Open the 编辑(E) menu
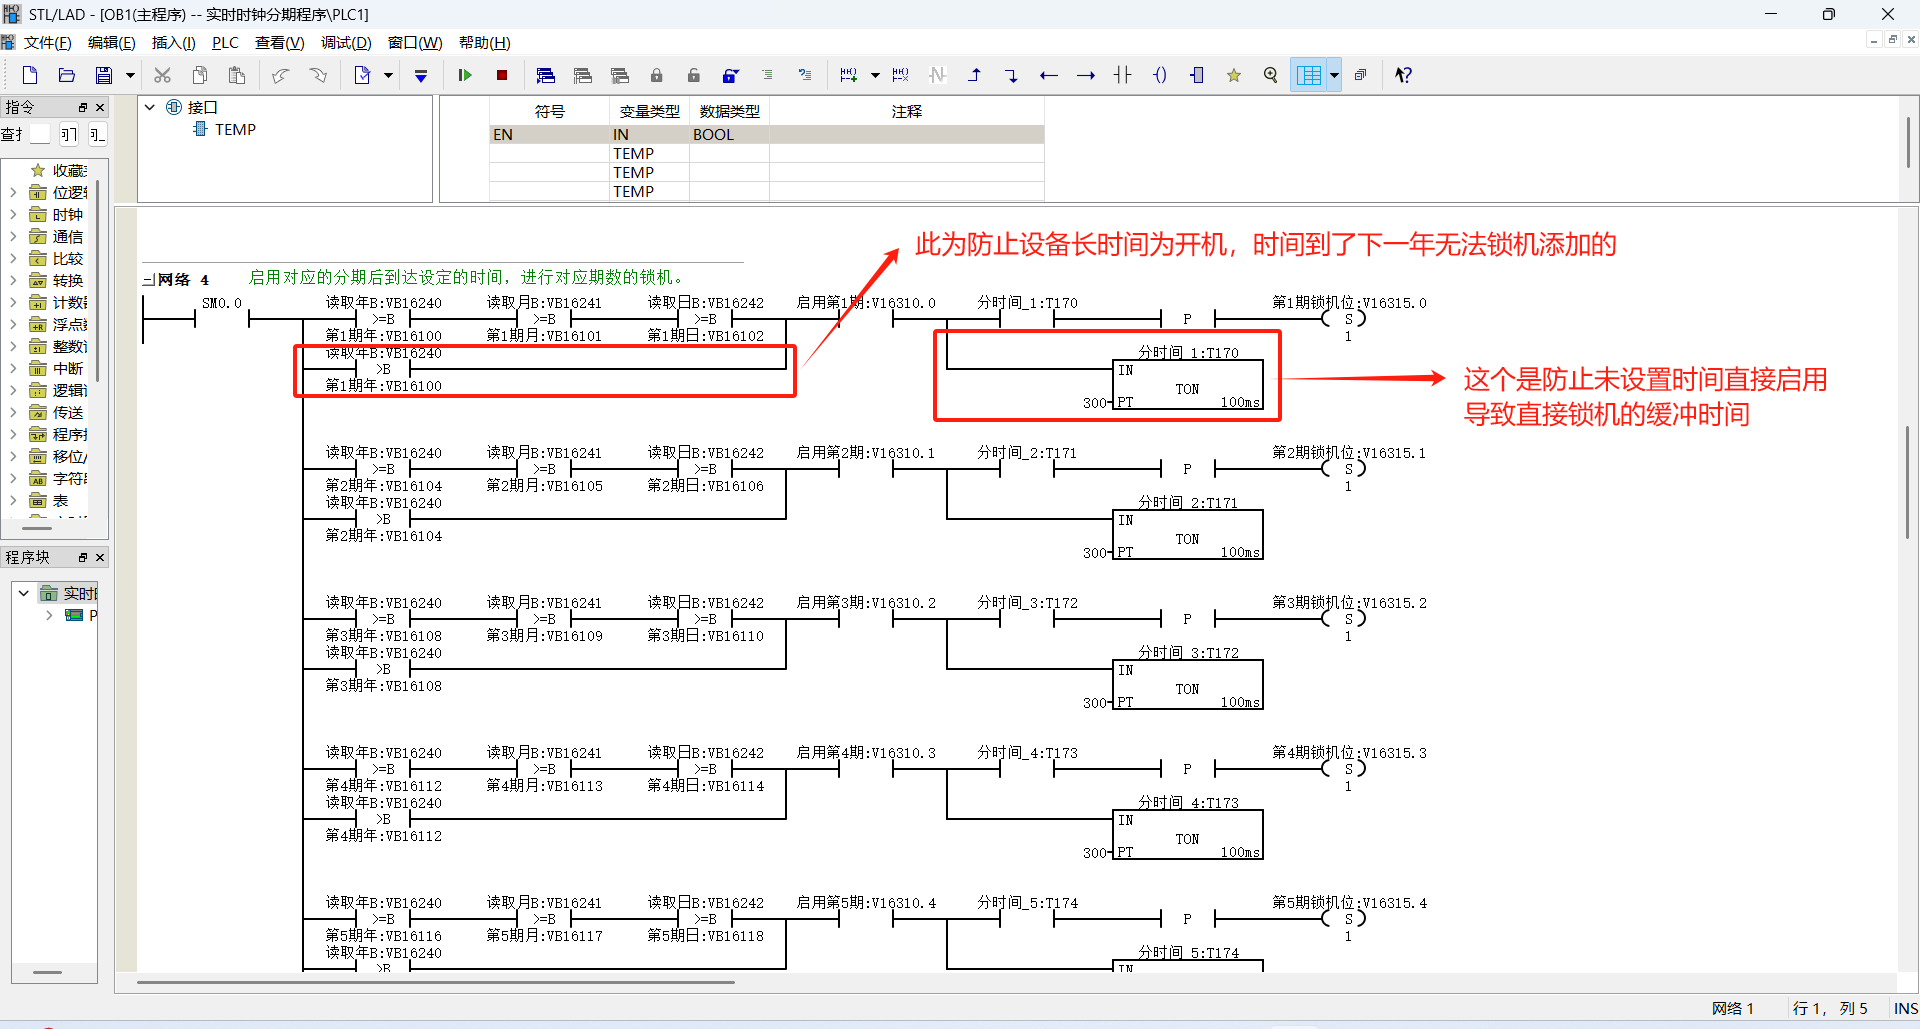Viewport: 1920px width, 1029px height. point(111,42)
